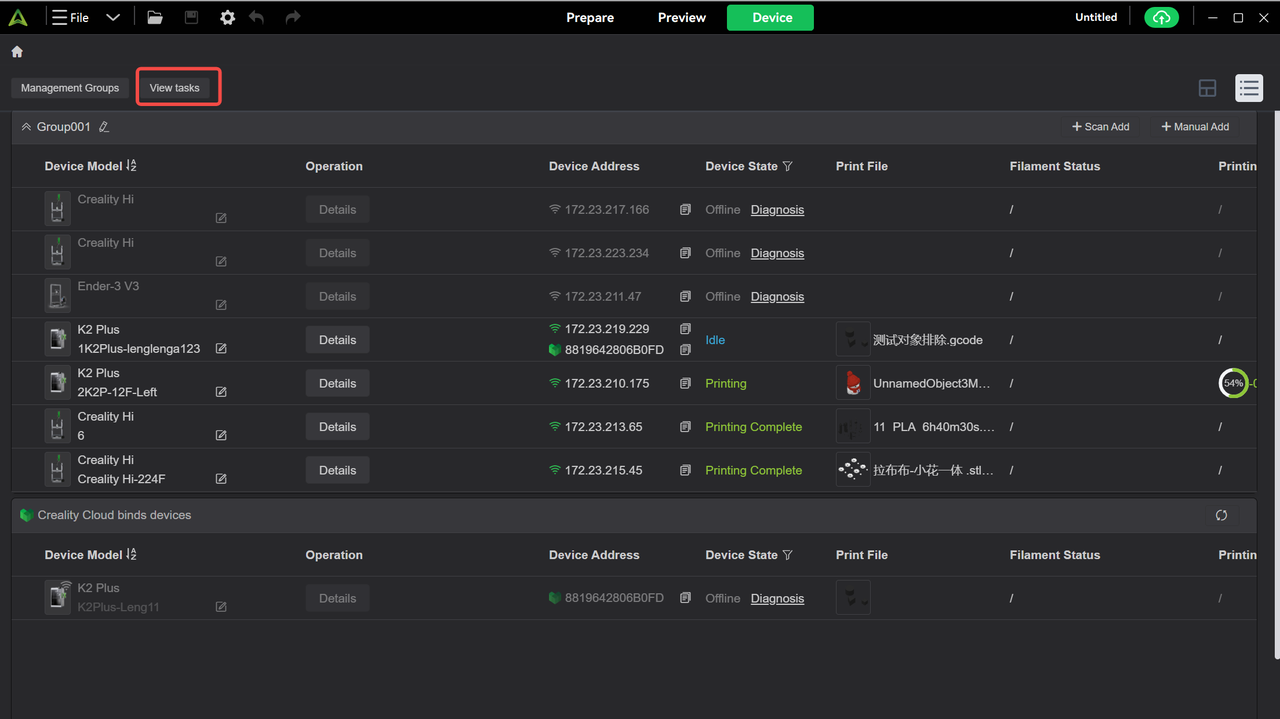
Task: Edit name of 1K2Plus-lenglenga123 device
Action: [x=221, y=349]
